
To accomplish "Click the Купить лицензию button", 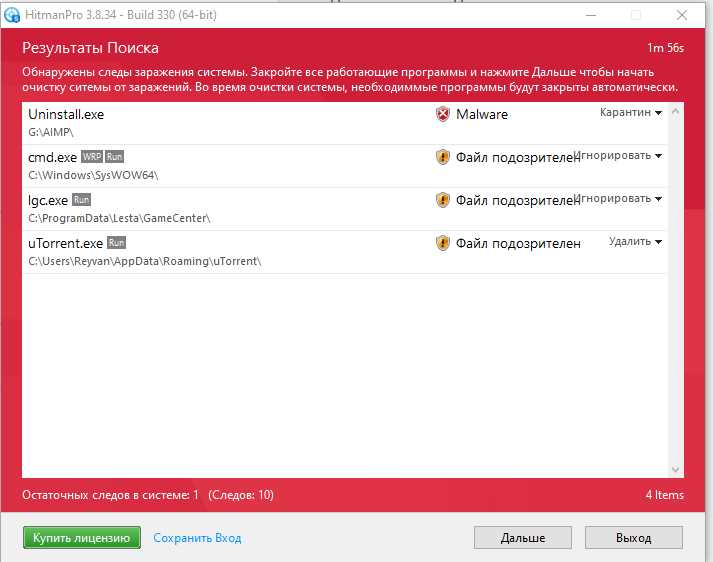I will 82,538.
